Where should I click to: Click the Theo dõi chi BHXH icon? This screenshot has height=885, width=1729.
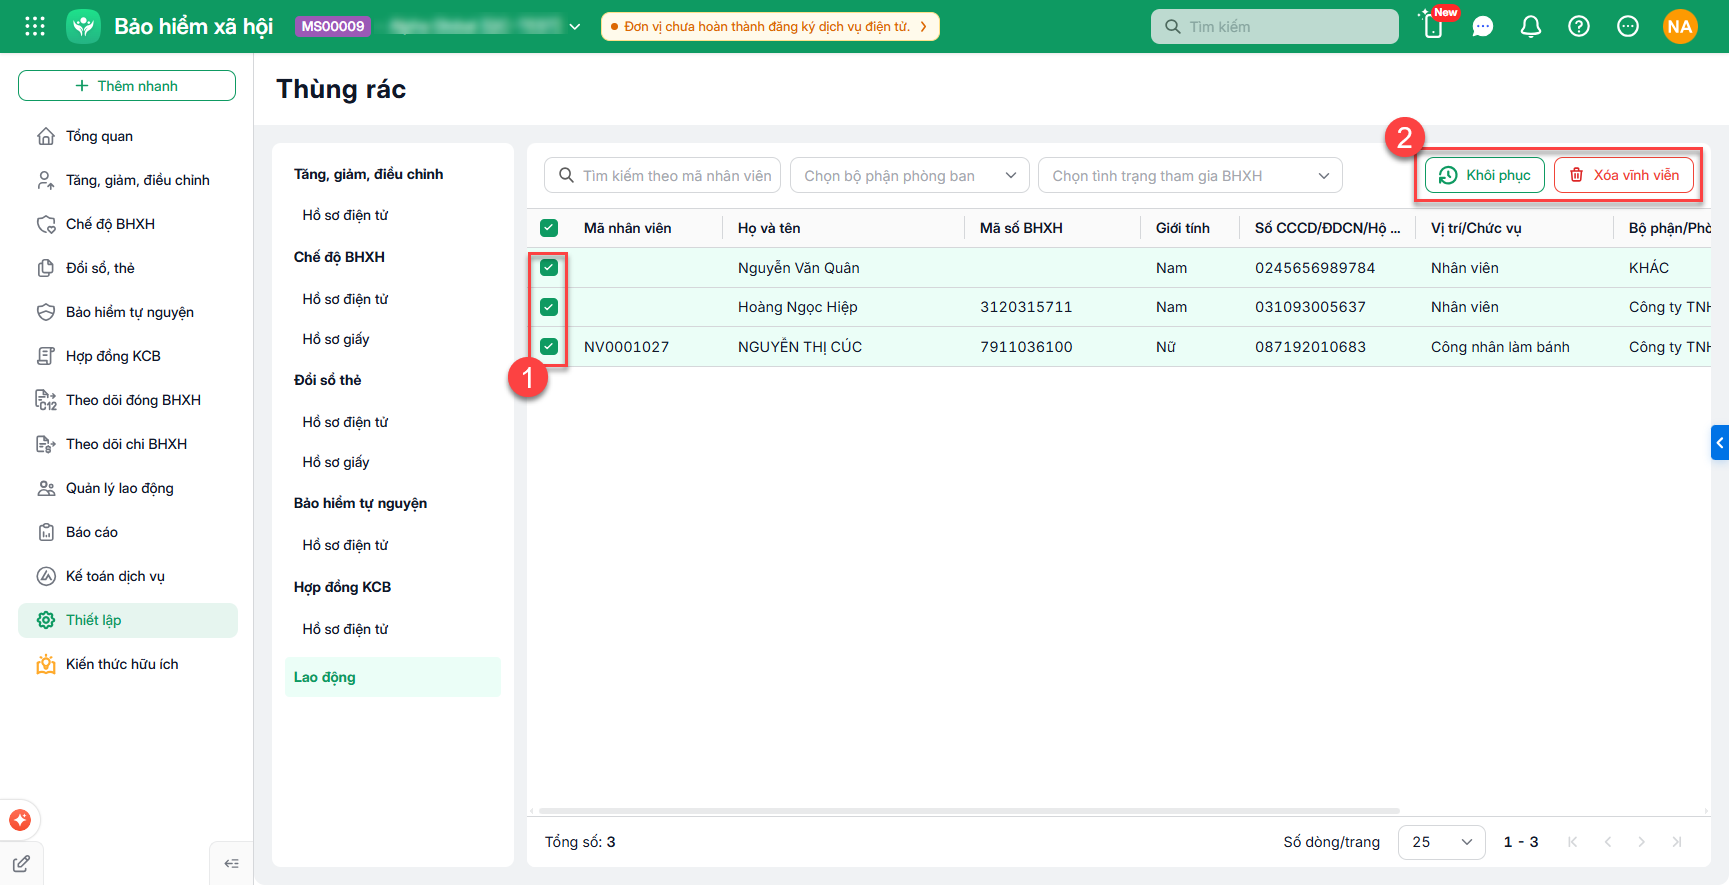tap(46, 444)
